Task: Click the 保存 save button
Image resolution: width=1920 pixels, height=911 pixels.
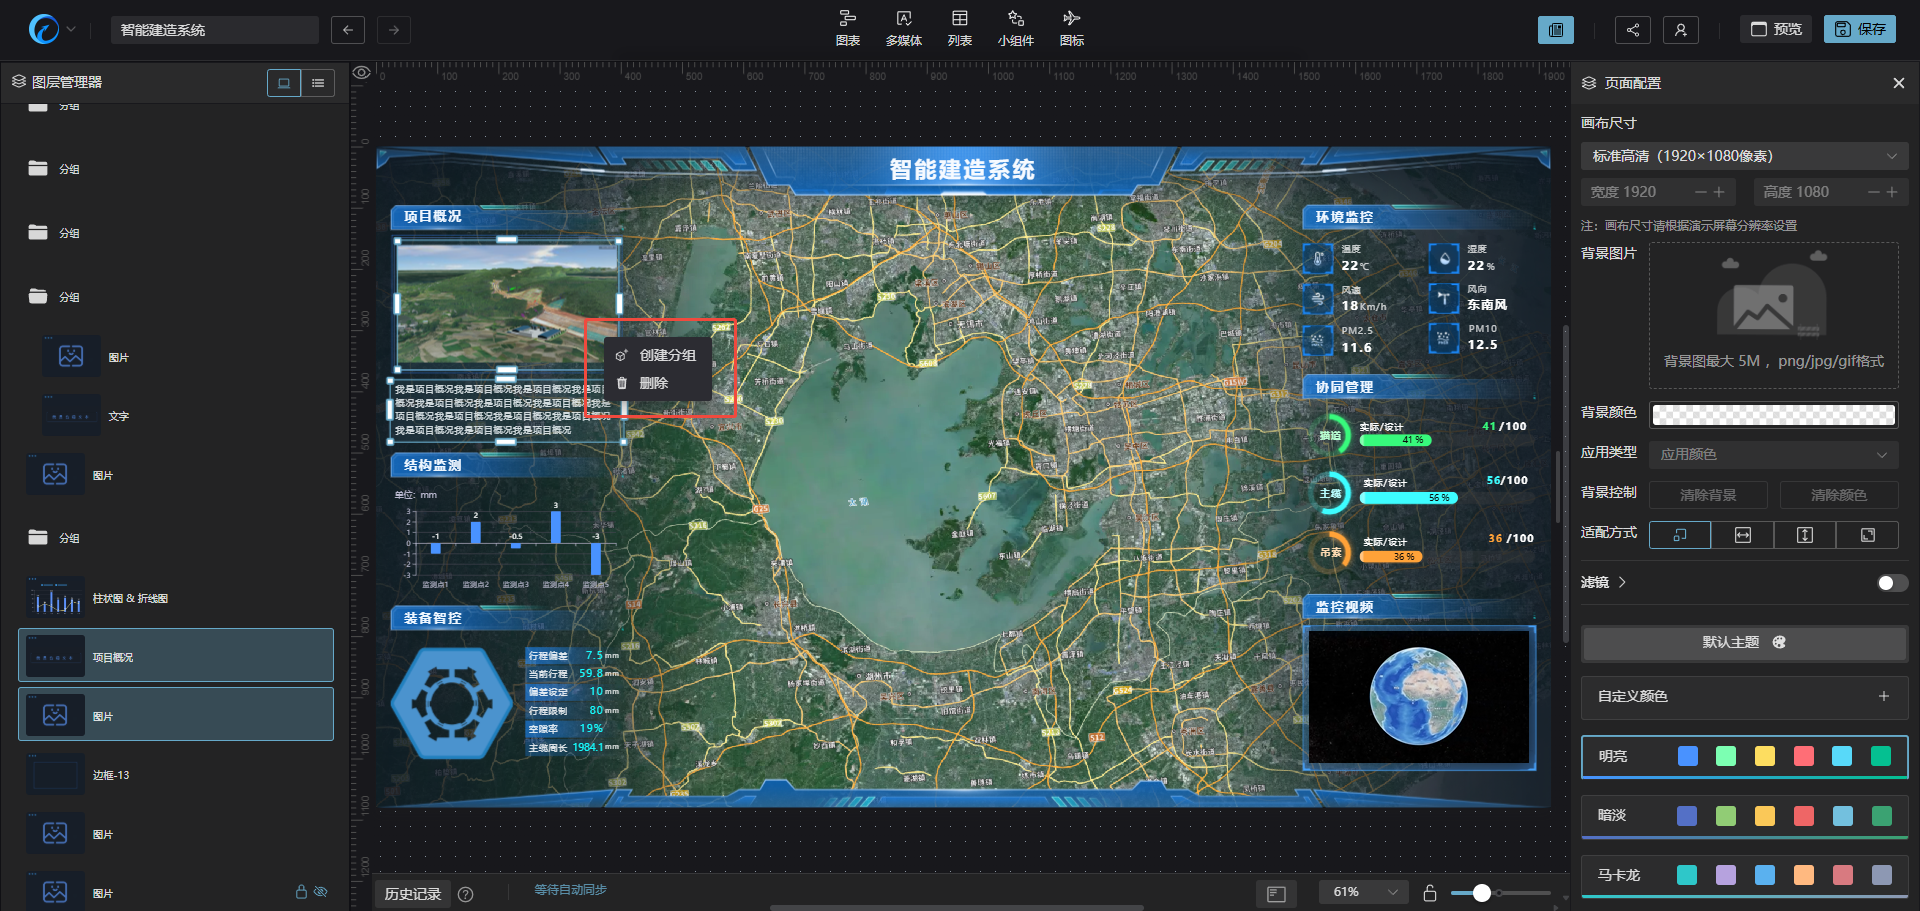Action: coord(1859,29)
